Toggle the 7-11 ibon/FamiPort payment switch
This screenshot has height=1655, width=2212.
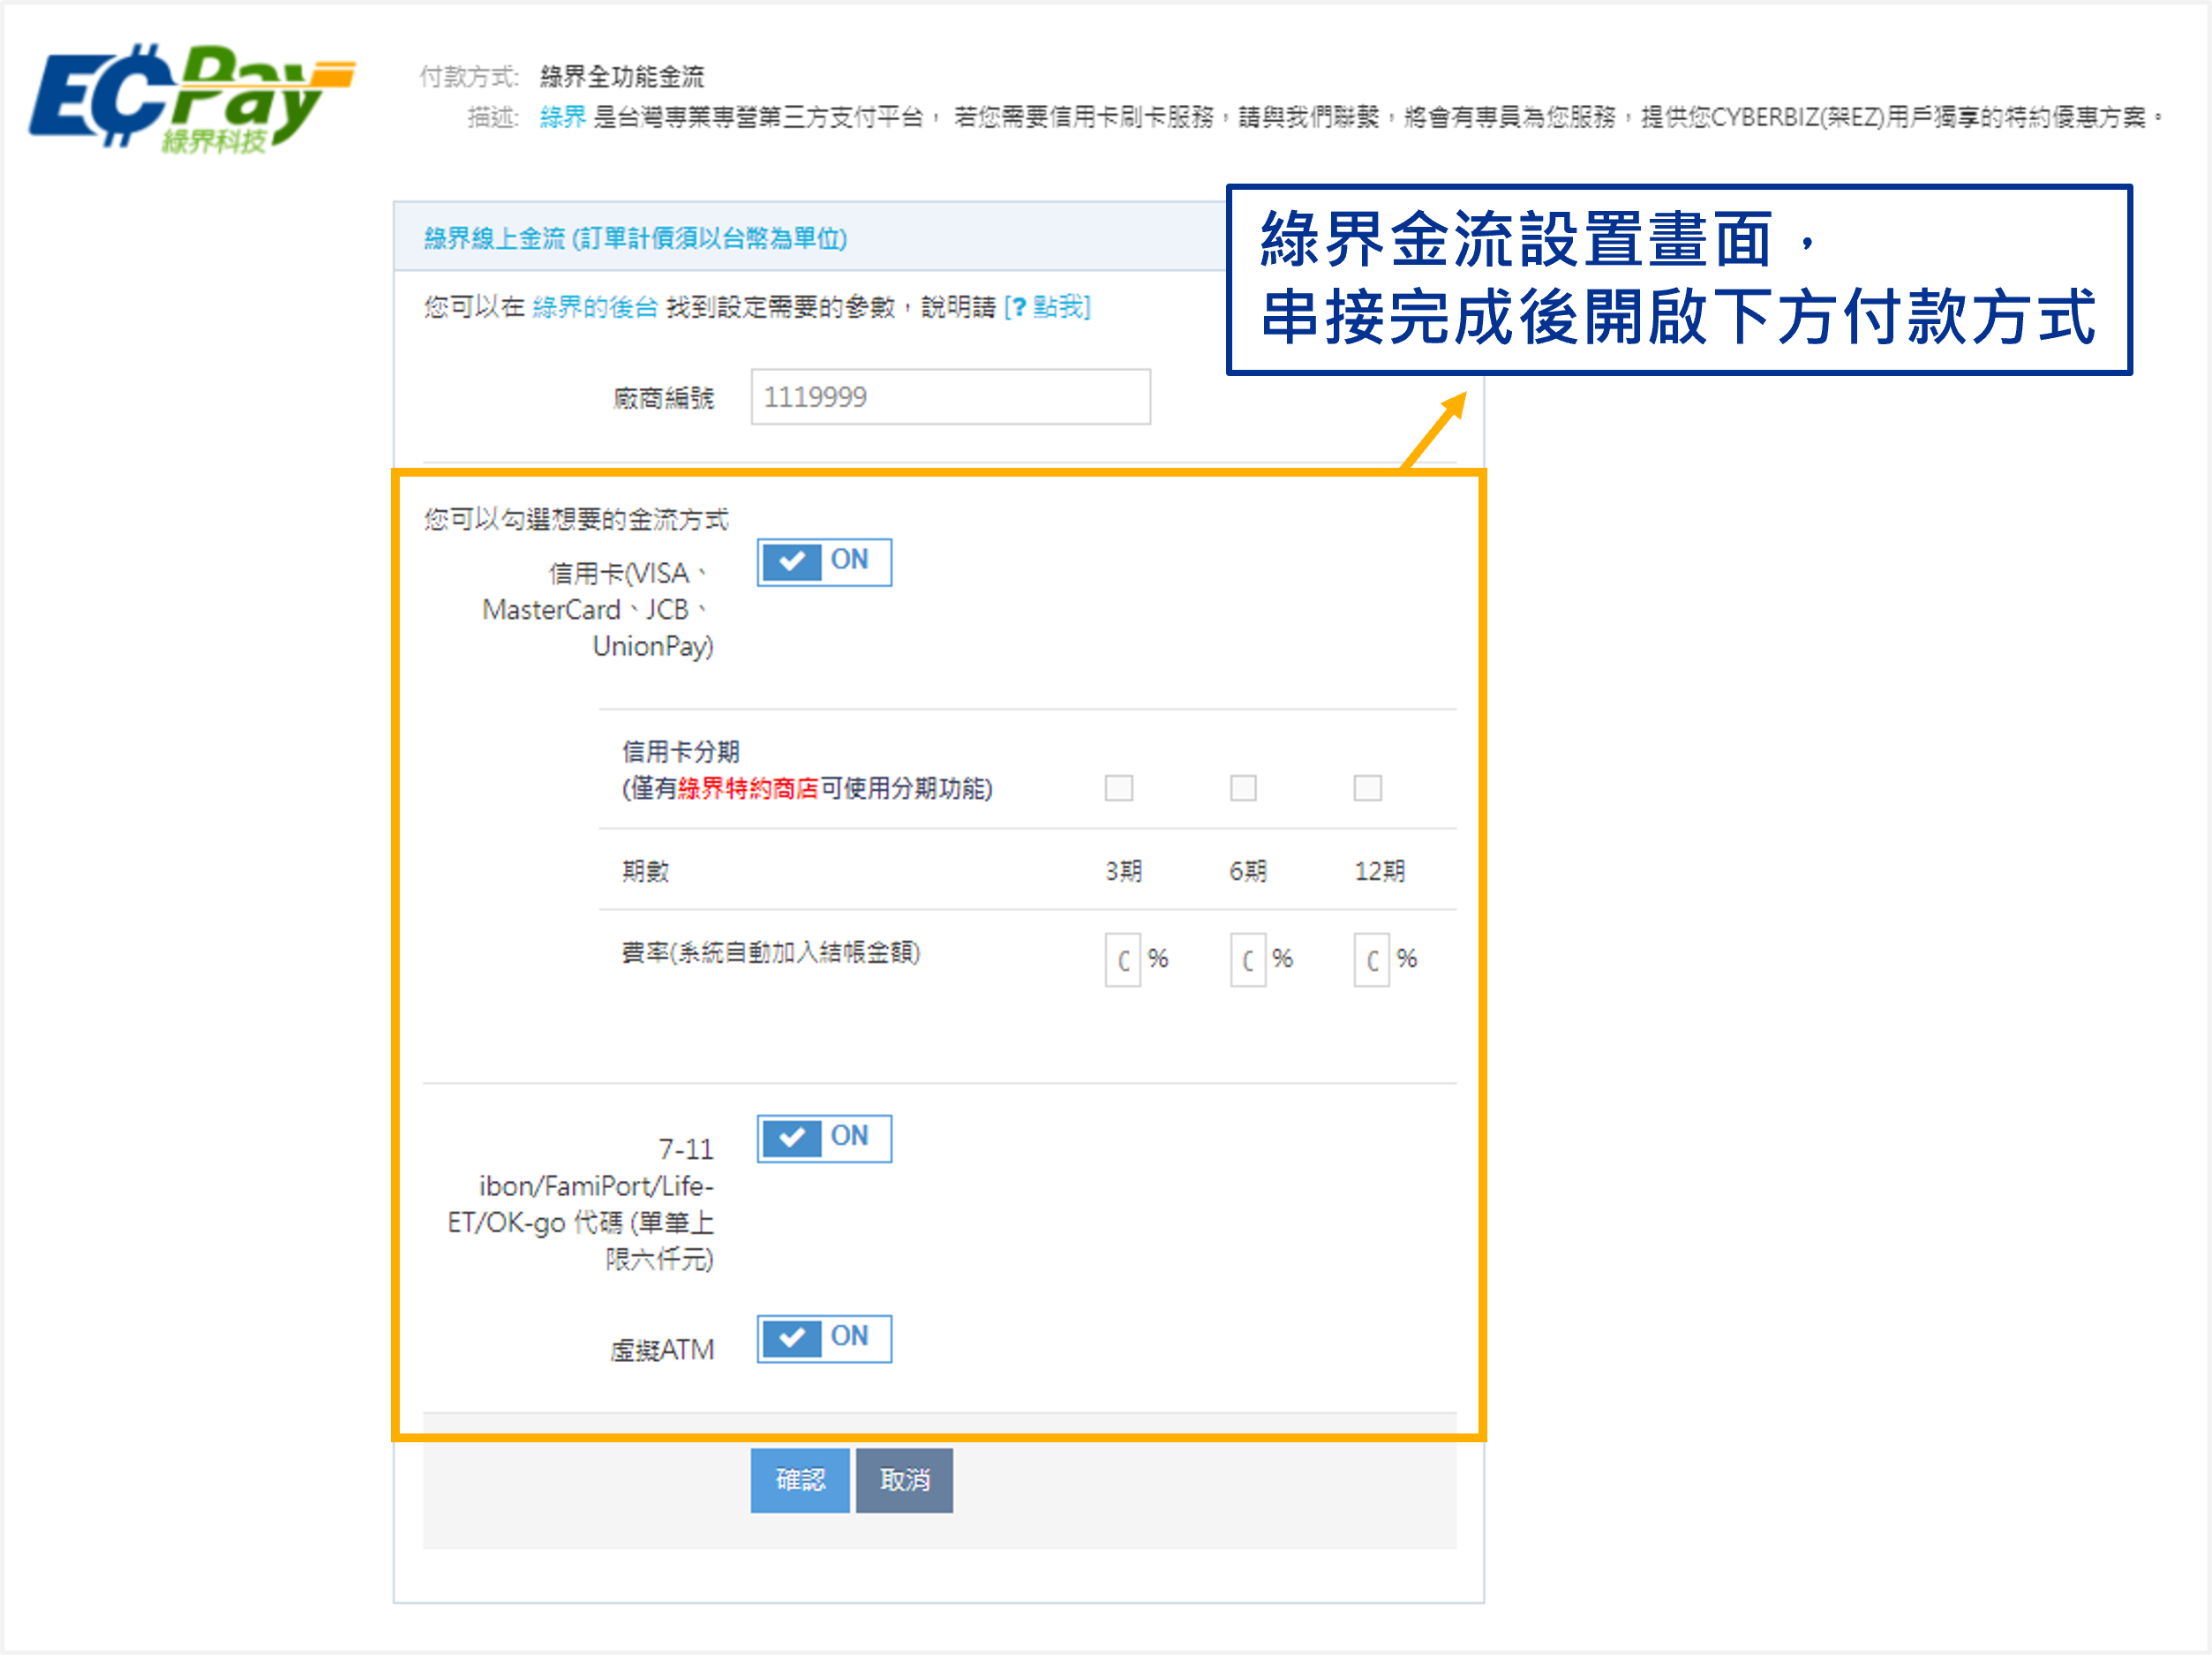tap(824, 1138)
